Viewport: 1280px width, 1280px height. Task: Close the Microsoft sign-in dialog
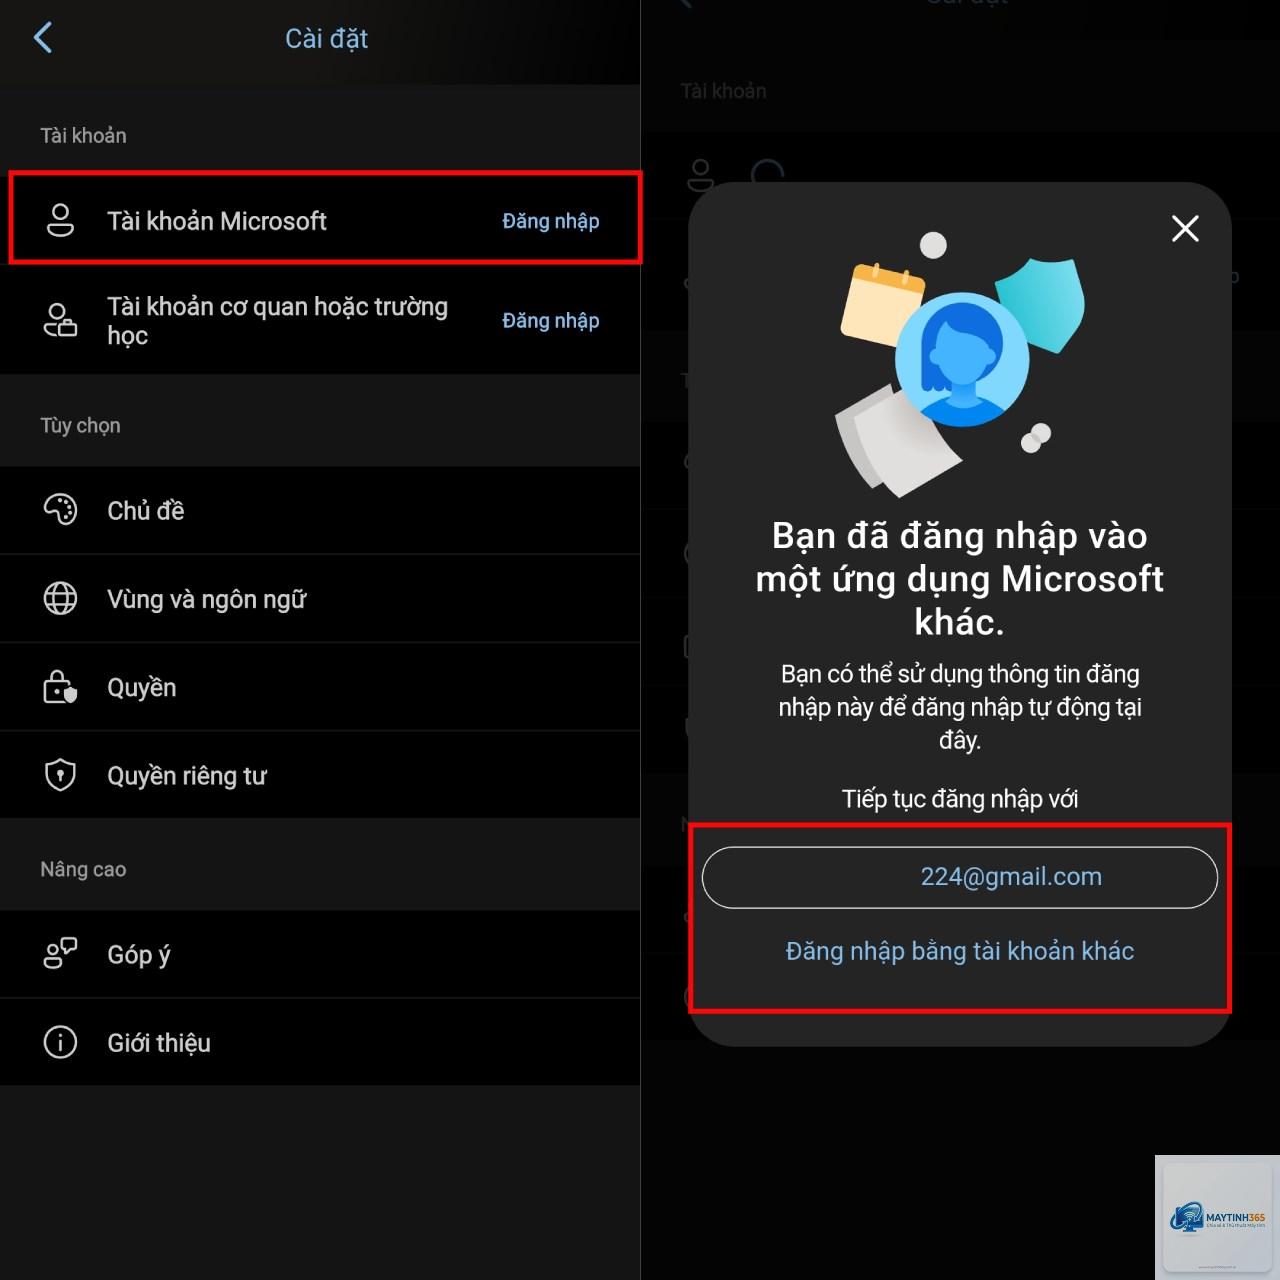(1185, 229)
